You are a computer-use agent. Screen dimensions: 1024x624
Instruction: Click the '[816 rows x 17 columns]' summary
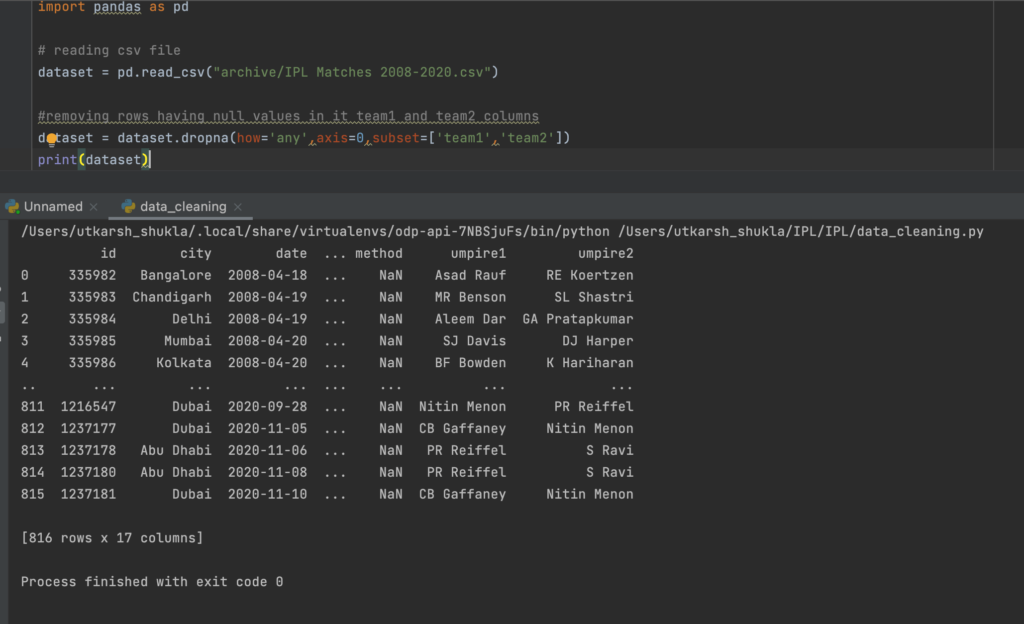[x=112, y=538]
